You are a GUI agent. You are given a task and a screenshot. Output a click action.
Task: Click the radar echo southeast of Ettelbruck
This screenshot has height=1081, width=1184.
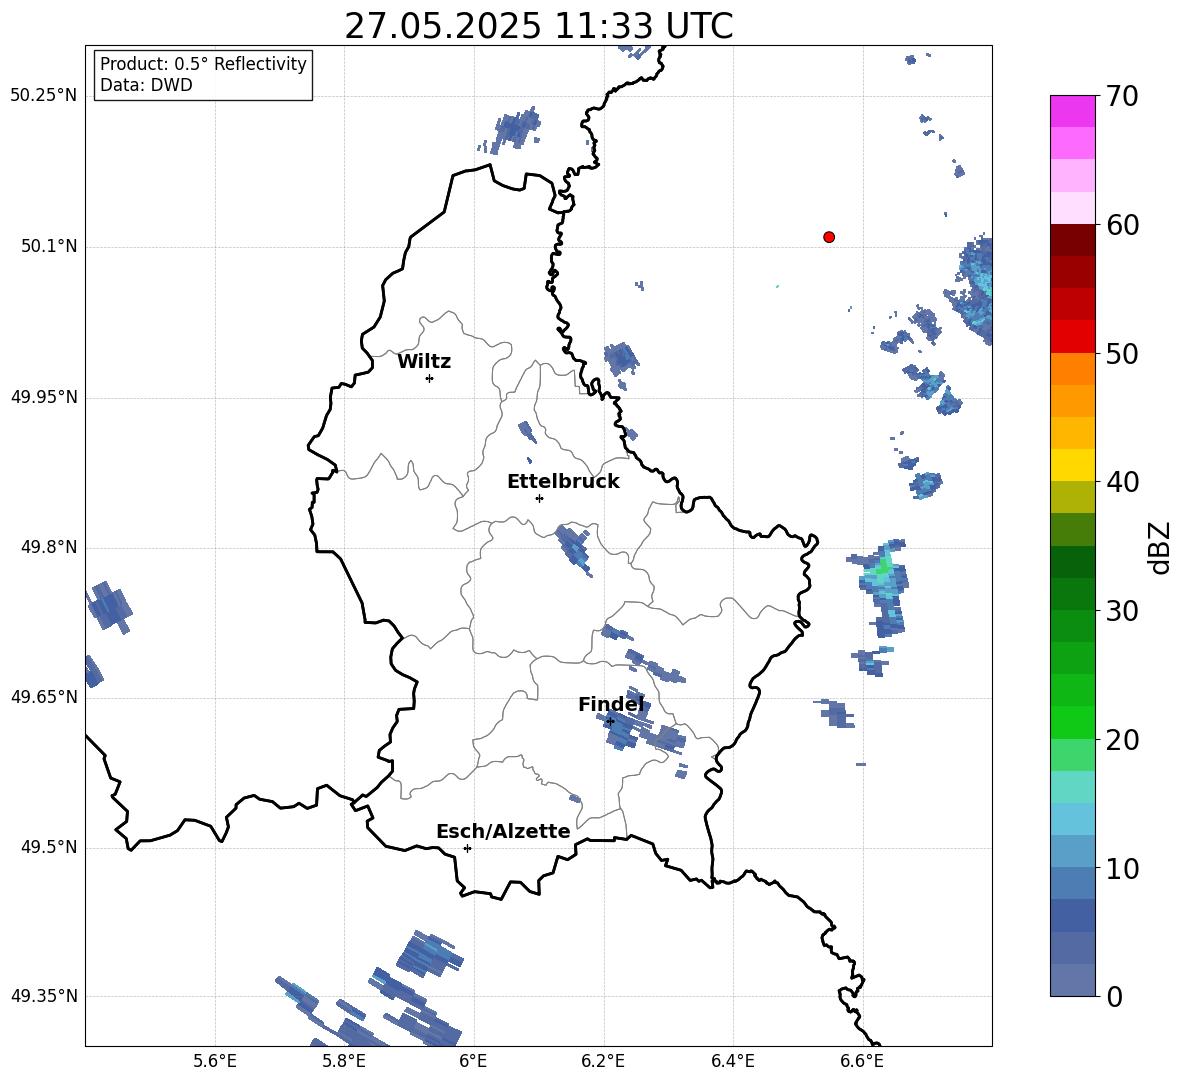573,550
